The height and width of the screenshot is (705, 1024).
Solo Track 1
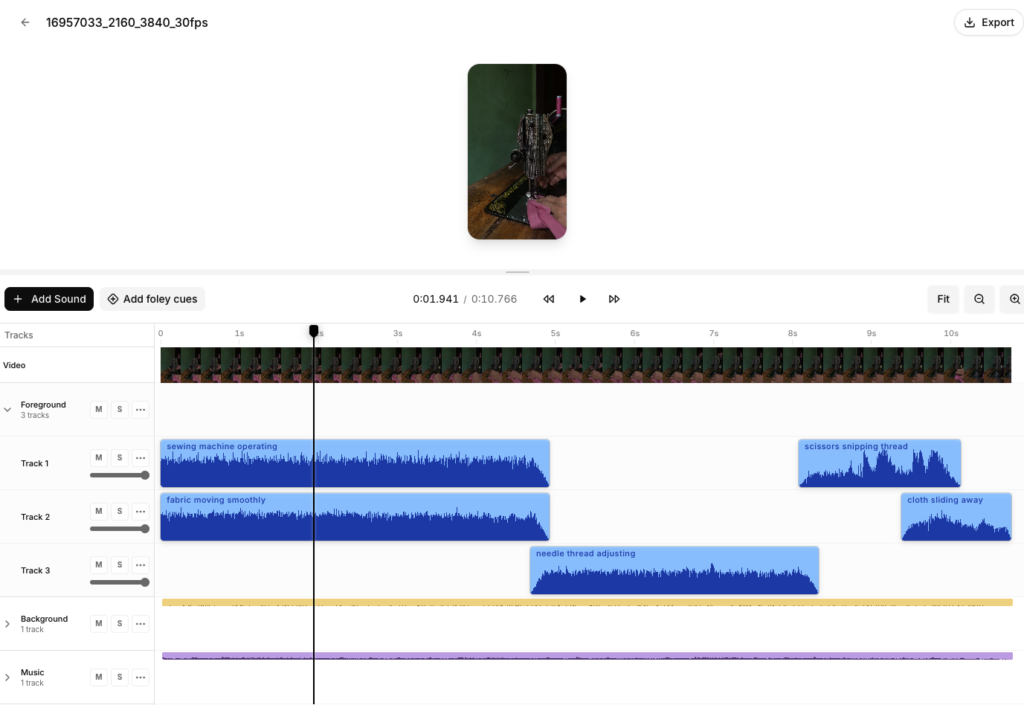120,458
